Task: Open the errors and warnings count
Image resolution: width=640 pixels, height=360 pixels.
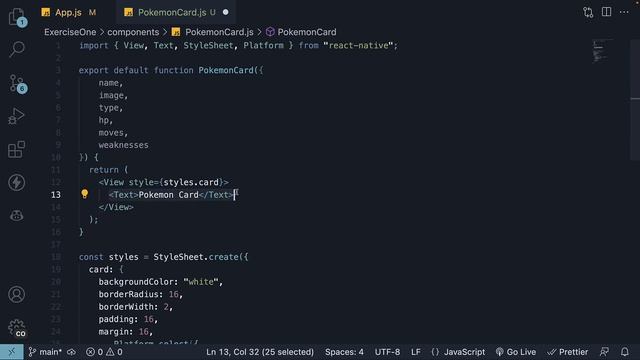Action: (x=104, y=352)
